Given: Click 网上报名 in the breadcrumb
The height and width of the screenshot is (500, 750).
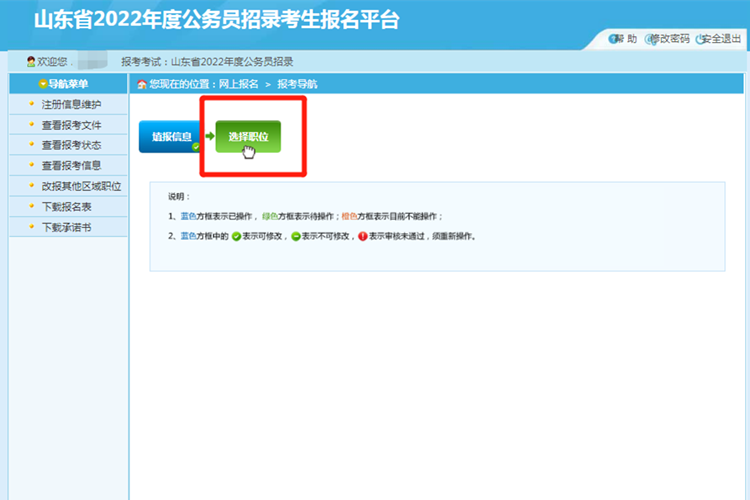Looking at the screenshot, I should tap(238, 84).
